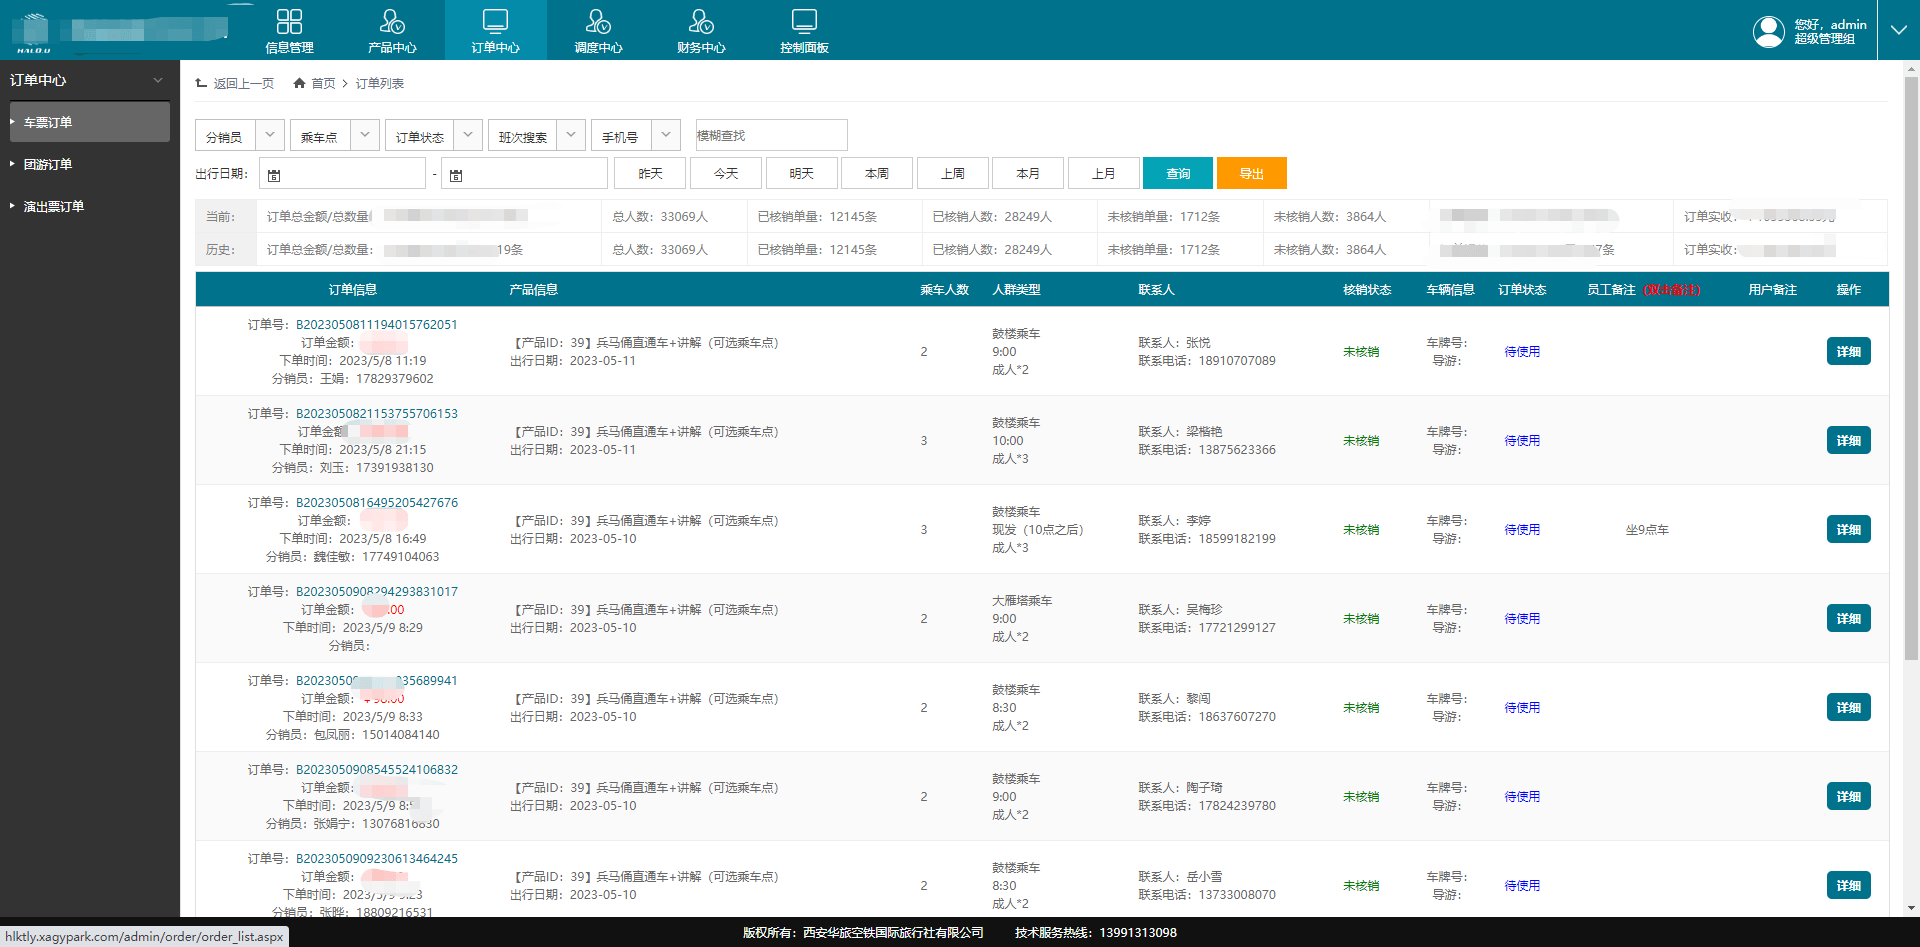Open 订单中心 in top navigation

click(495, 30)
